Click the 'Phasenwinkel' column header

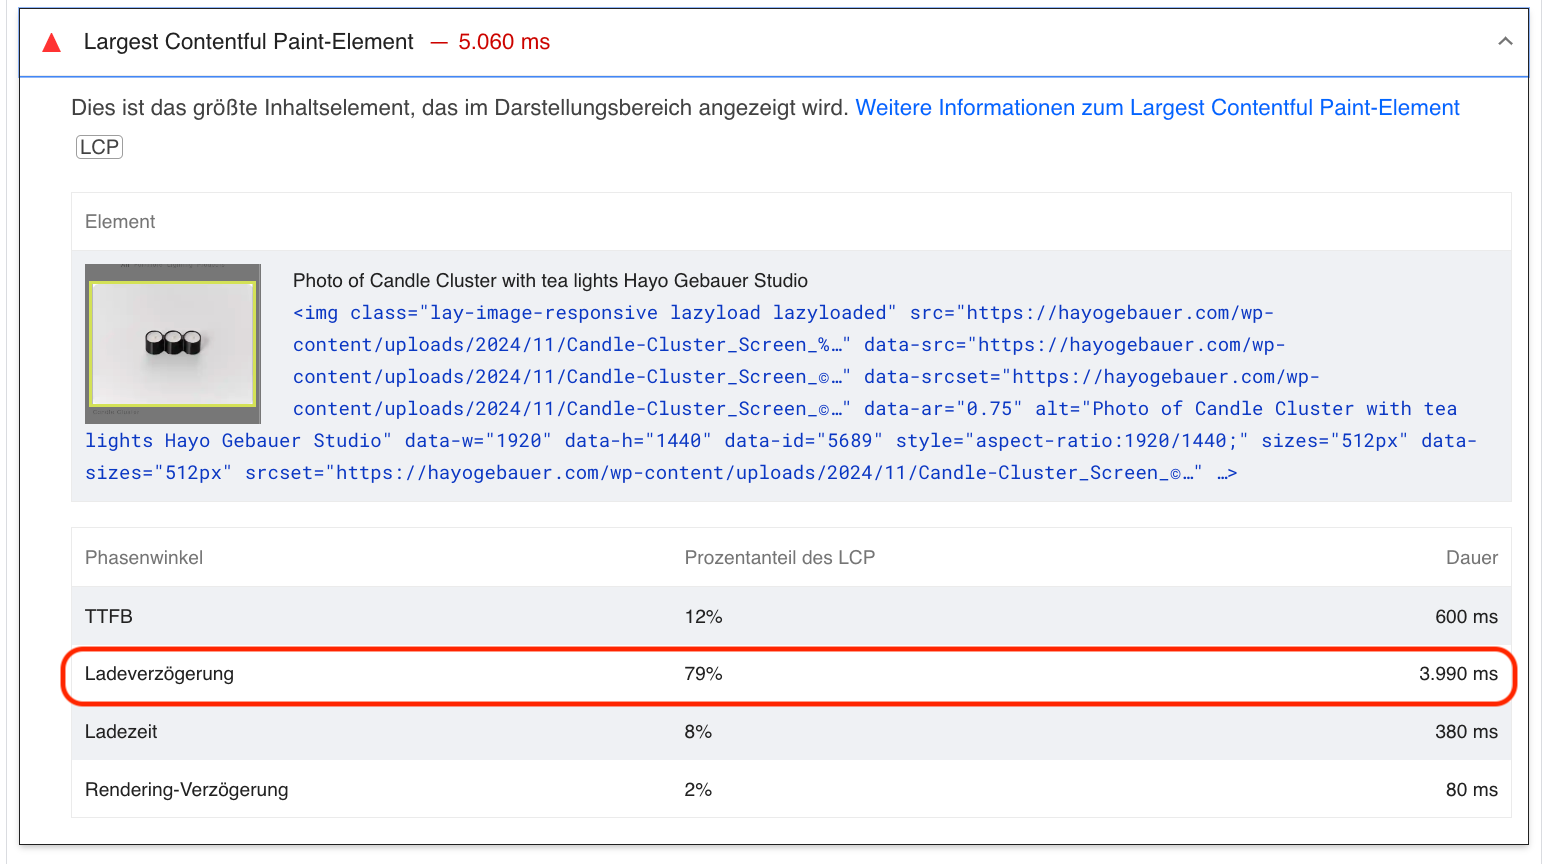pyautogui.click(x=144, y=558)
